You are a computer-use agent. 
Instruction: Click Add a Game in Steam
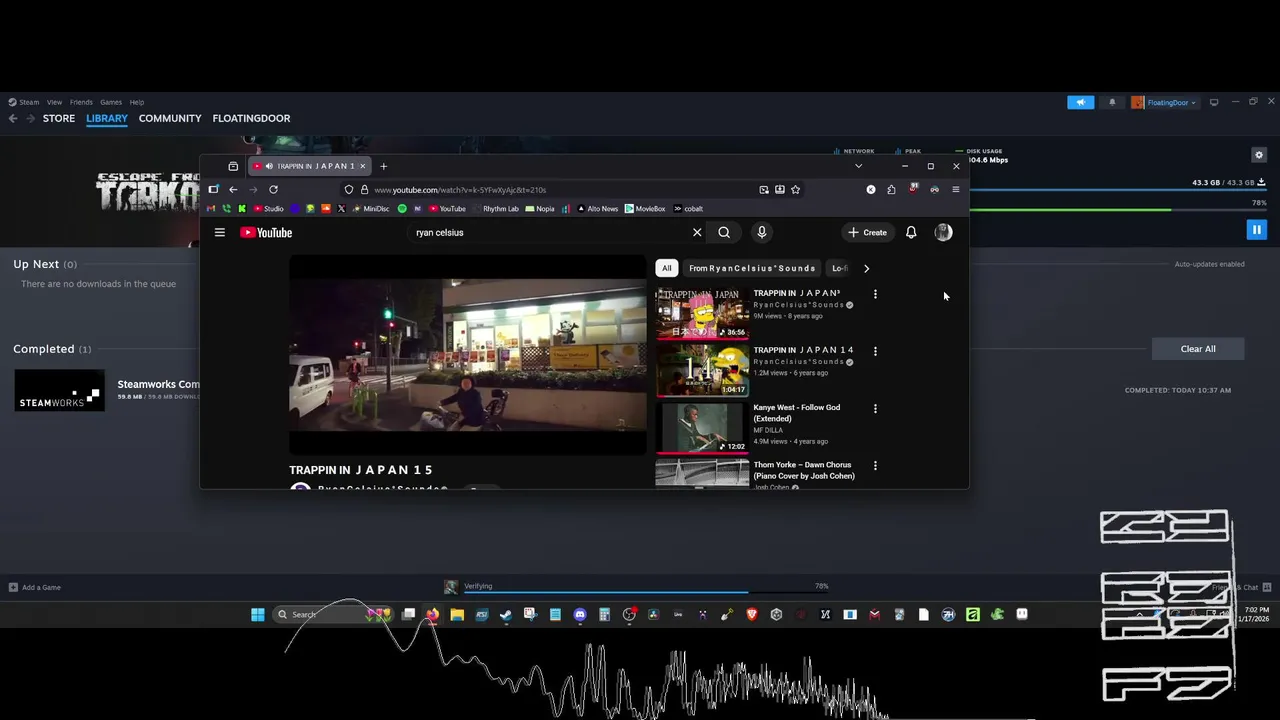point(35,587)
